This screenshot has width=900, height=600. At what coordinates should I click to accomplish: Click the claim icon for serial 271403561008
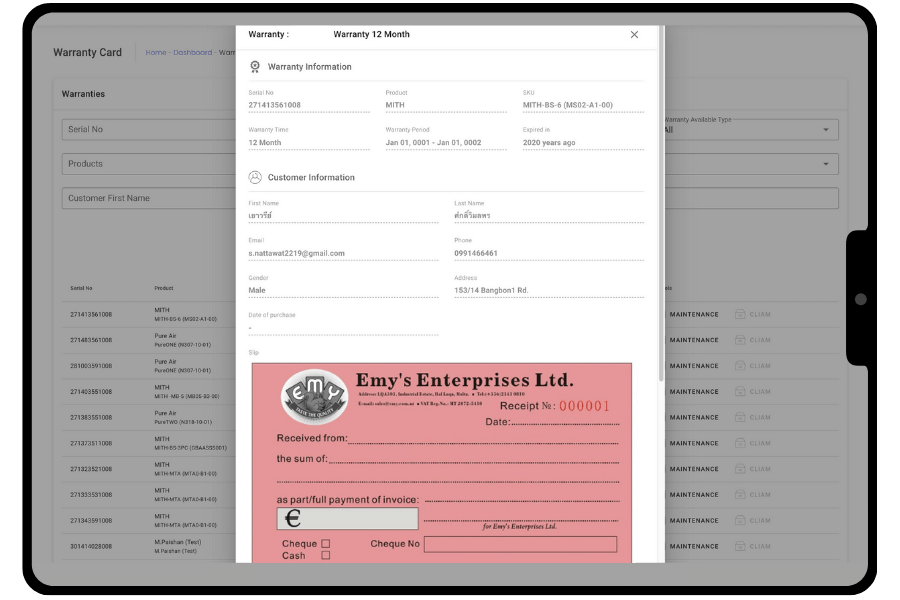pyautogui.click(x=741, y=392)
